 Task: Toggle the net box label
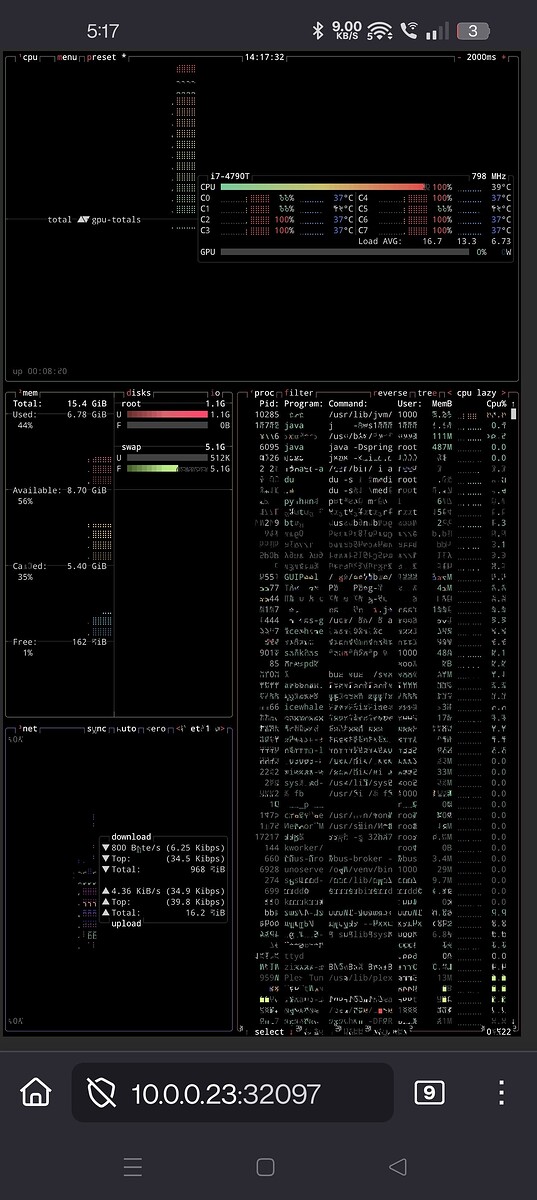click(x=29, y=728)
